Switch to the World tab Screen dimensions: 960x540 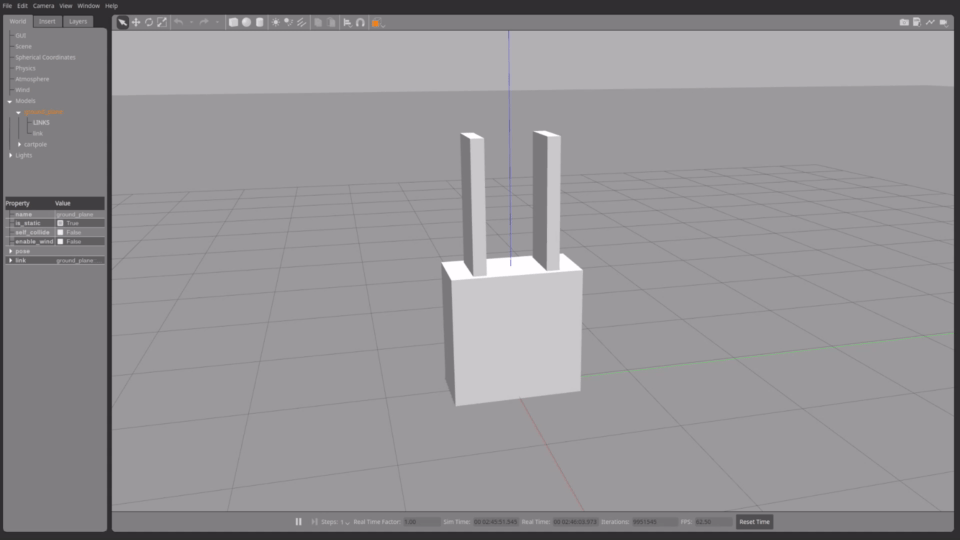tap(18, 21)
